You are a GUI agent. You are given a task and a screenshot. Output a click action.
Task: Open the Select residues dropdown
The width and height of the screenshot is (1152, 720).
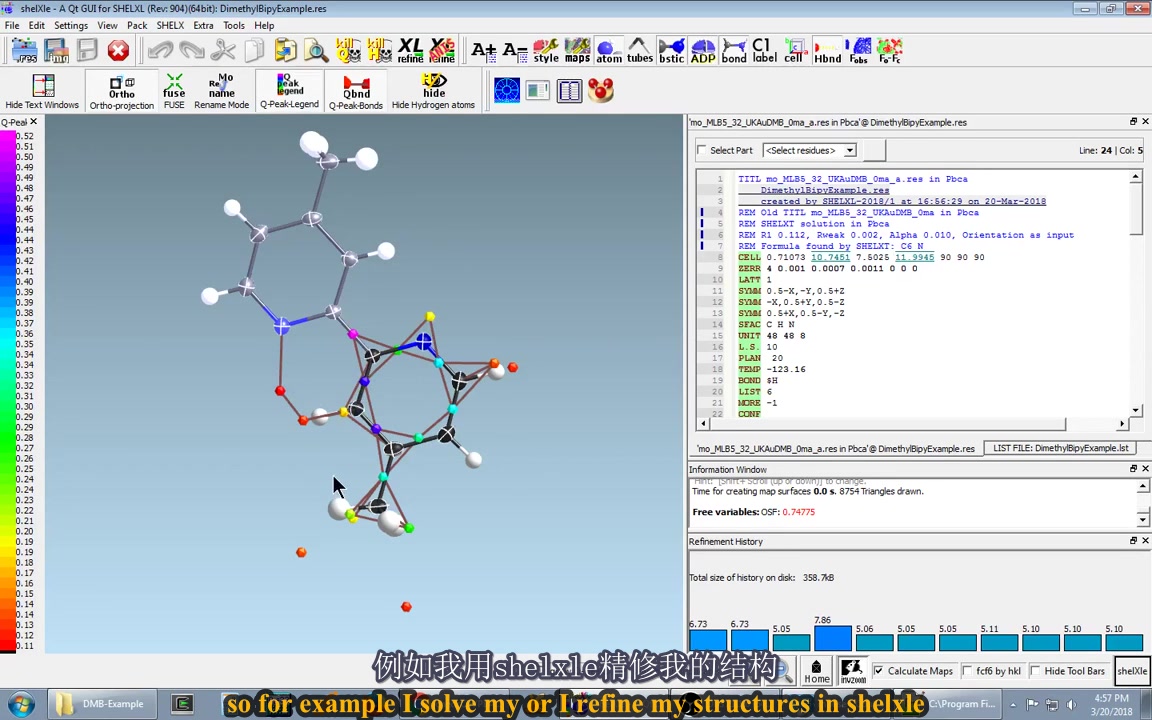tap(809, 150)
